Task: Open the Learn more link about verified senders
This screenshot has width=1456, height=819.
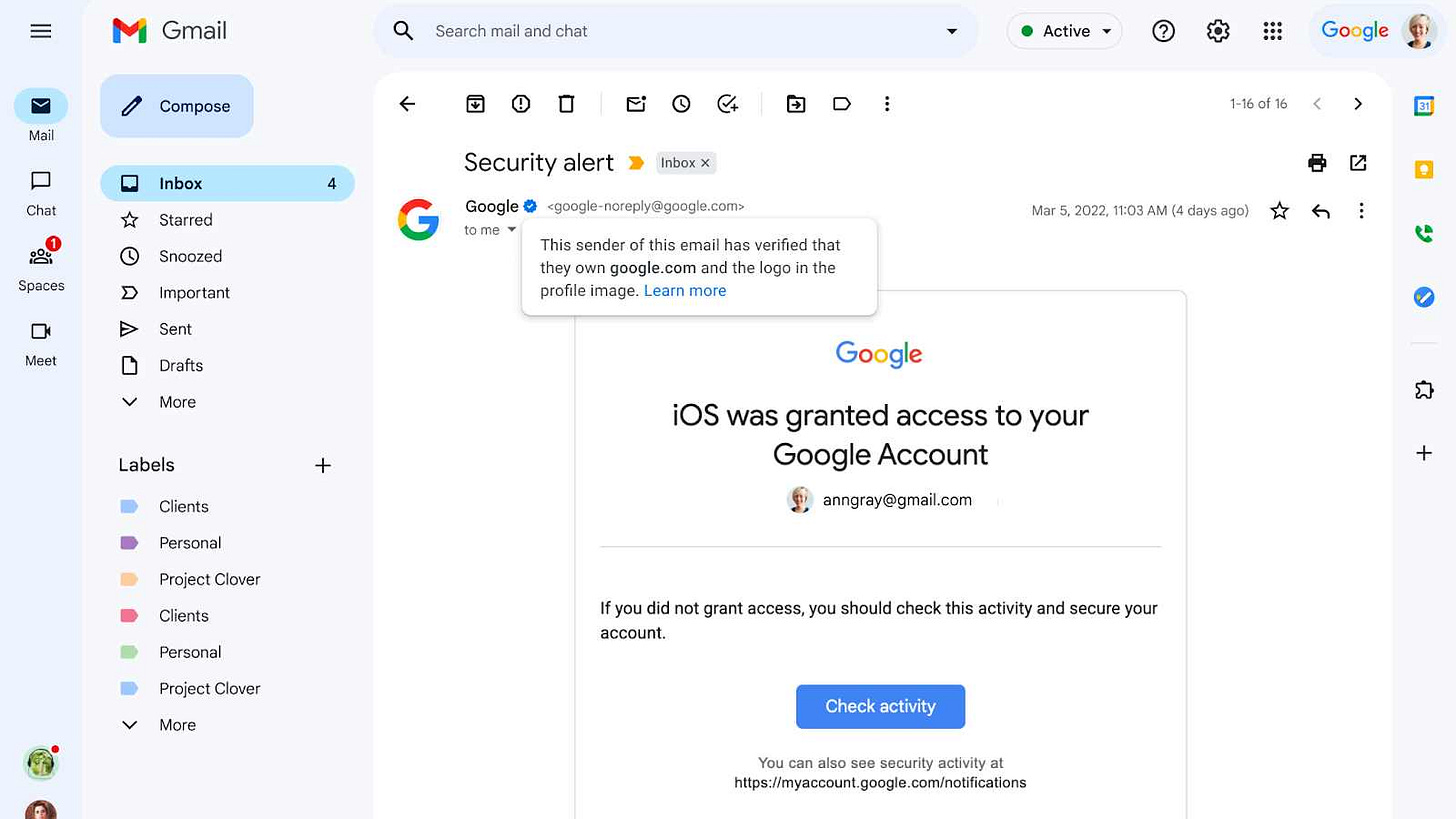Action: pos(684,290)
